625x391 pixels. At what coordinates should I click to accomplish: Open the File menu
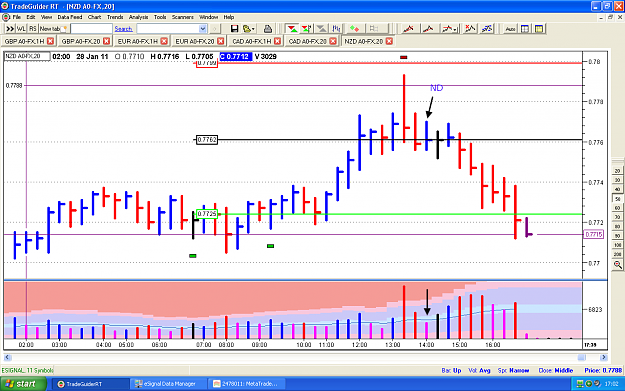[16, 17]
